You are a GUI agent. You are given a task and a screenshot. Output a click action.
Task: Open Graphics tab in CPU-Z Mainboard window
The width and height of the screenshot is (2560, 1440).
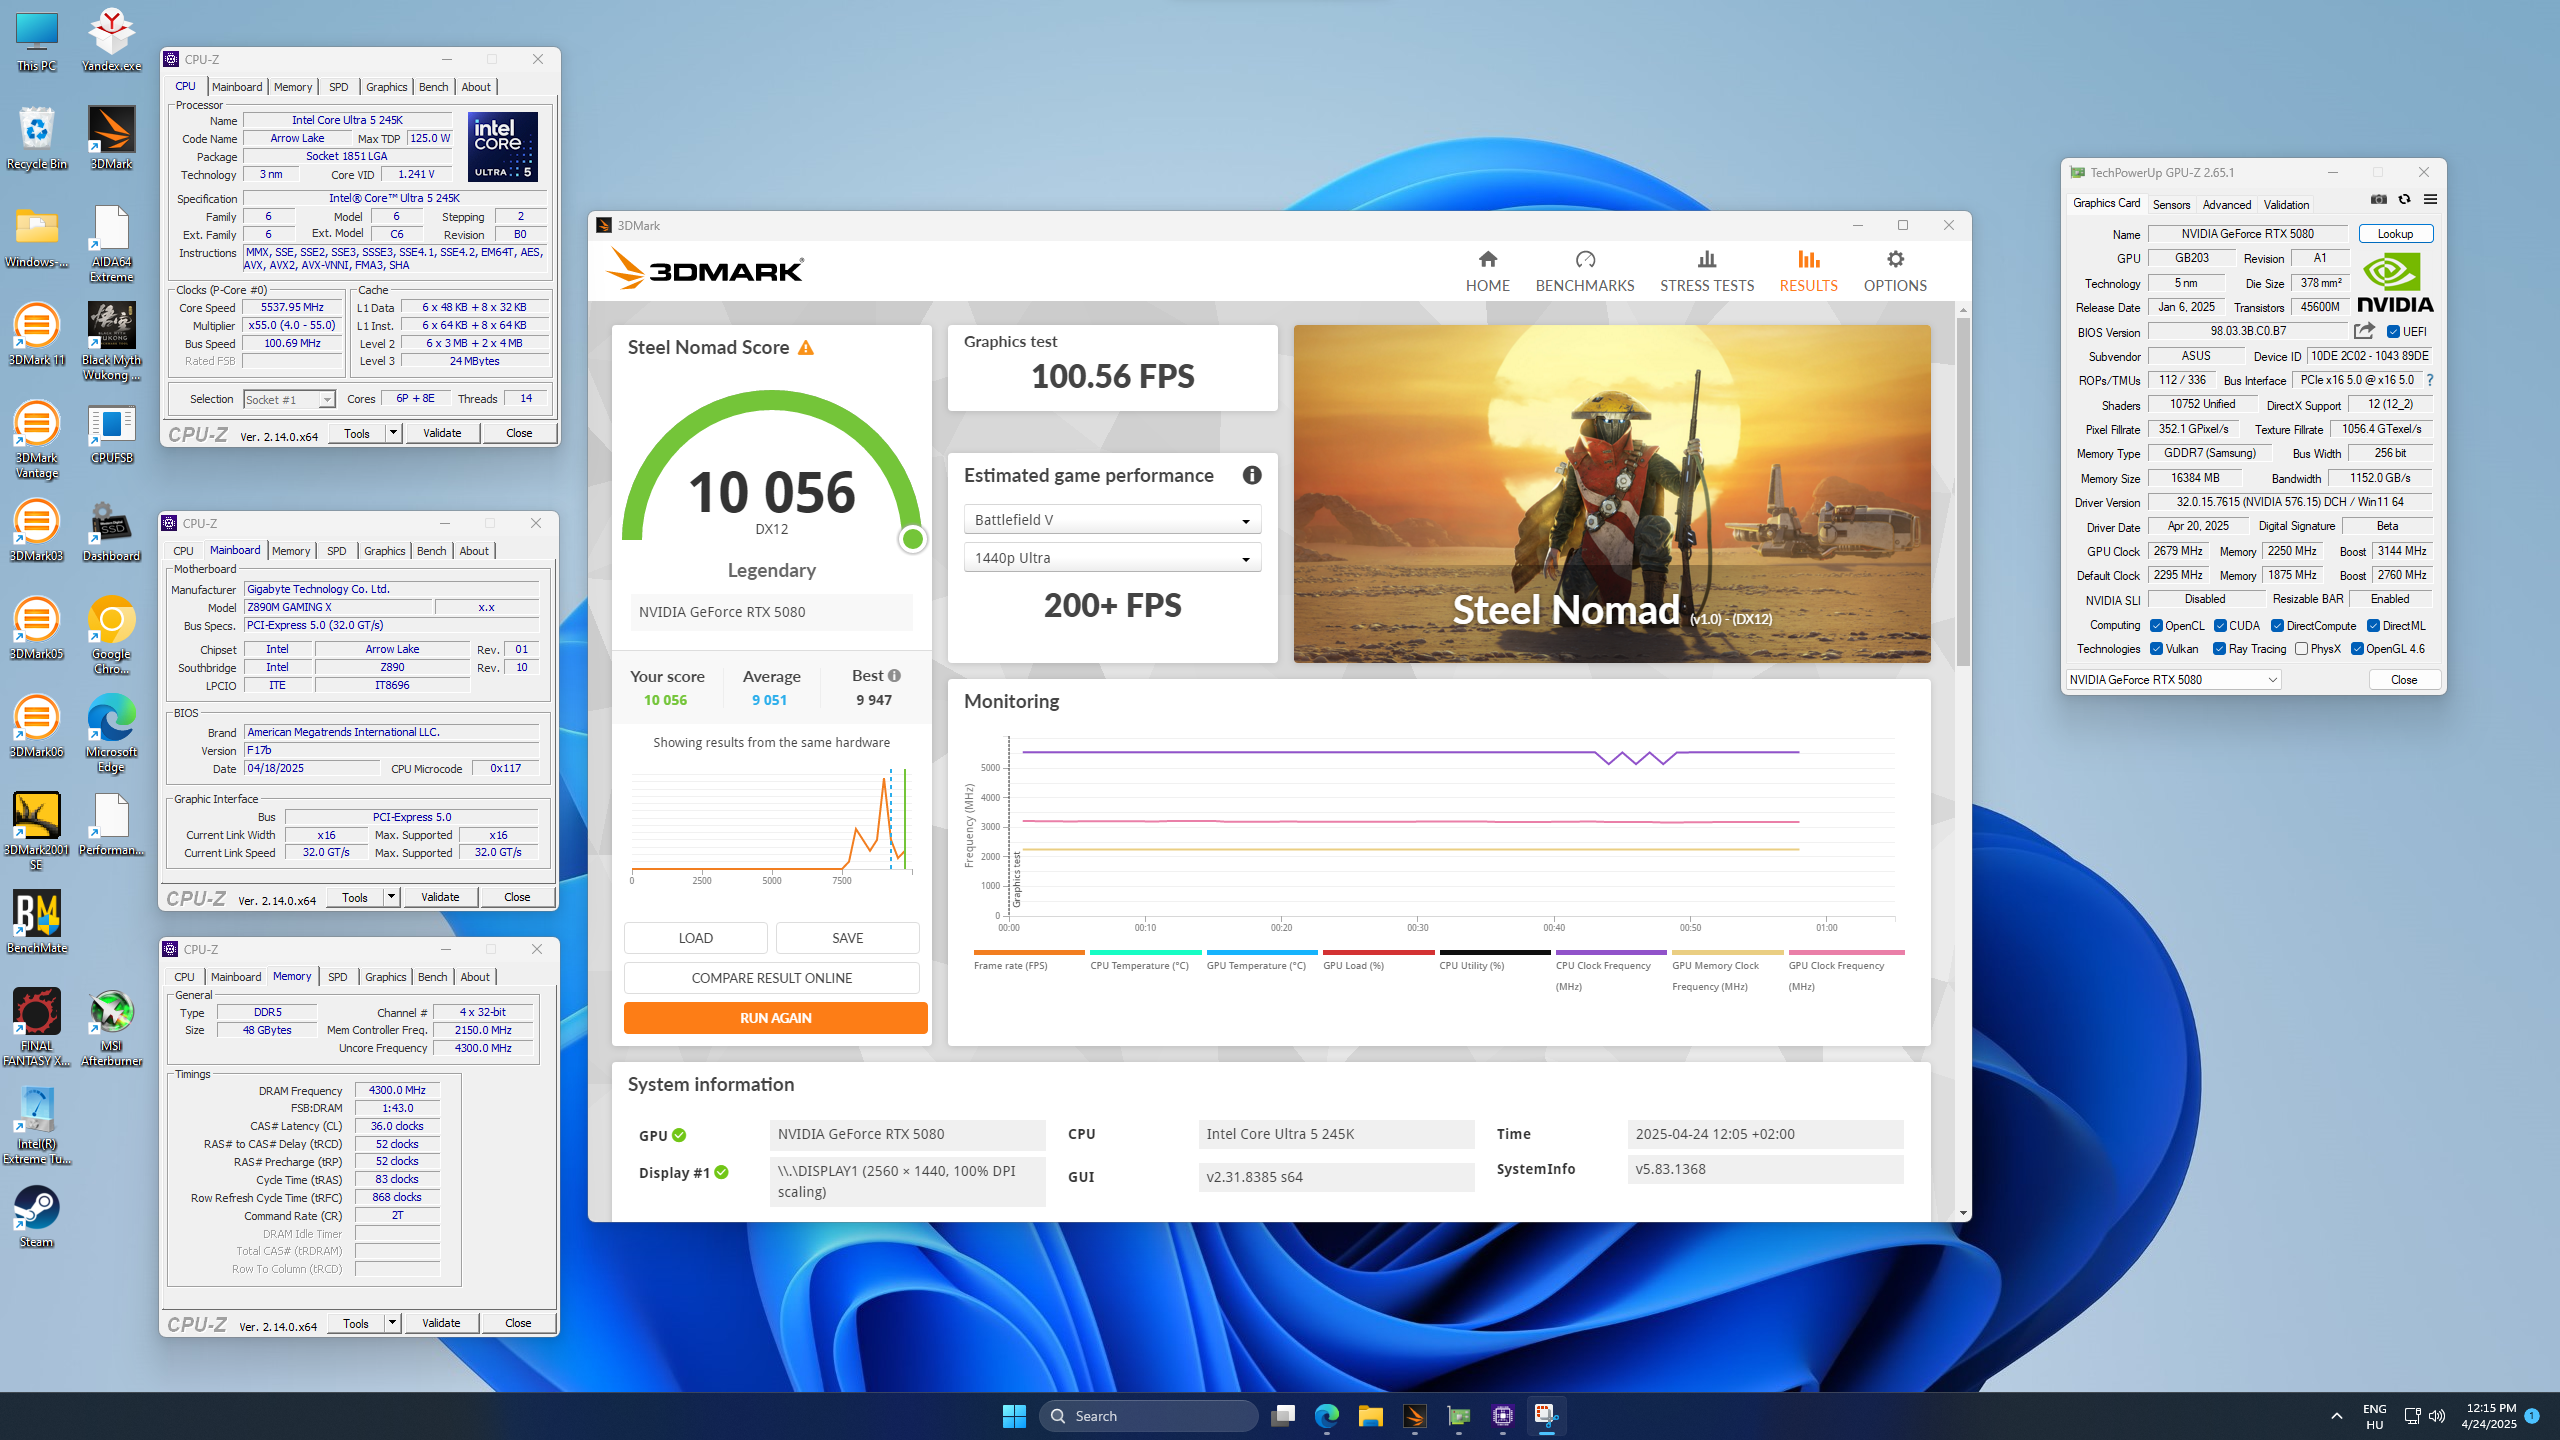(385, 551)
